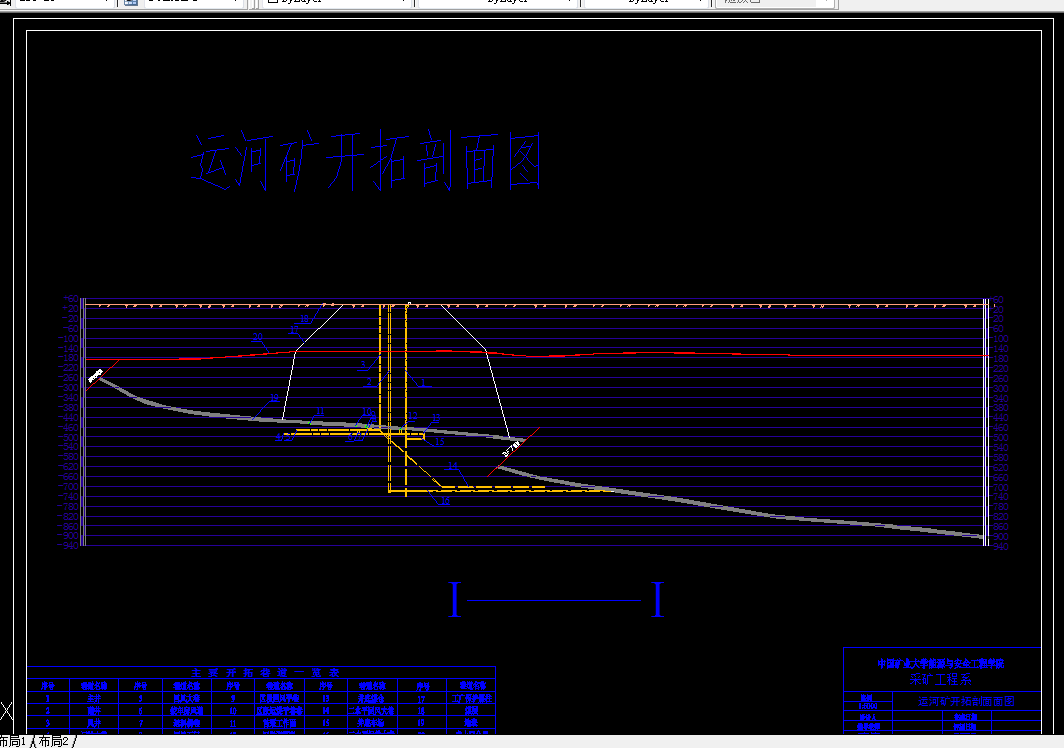Click the 主井 cell in the roadway table
This screenshot has height=748, width=1064.
point(94,698)
